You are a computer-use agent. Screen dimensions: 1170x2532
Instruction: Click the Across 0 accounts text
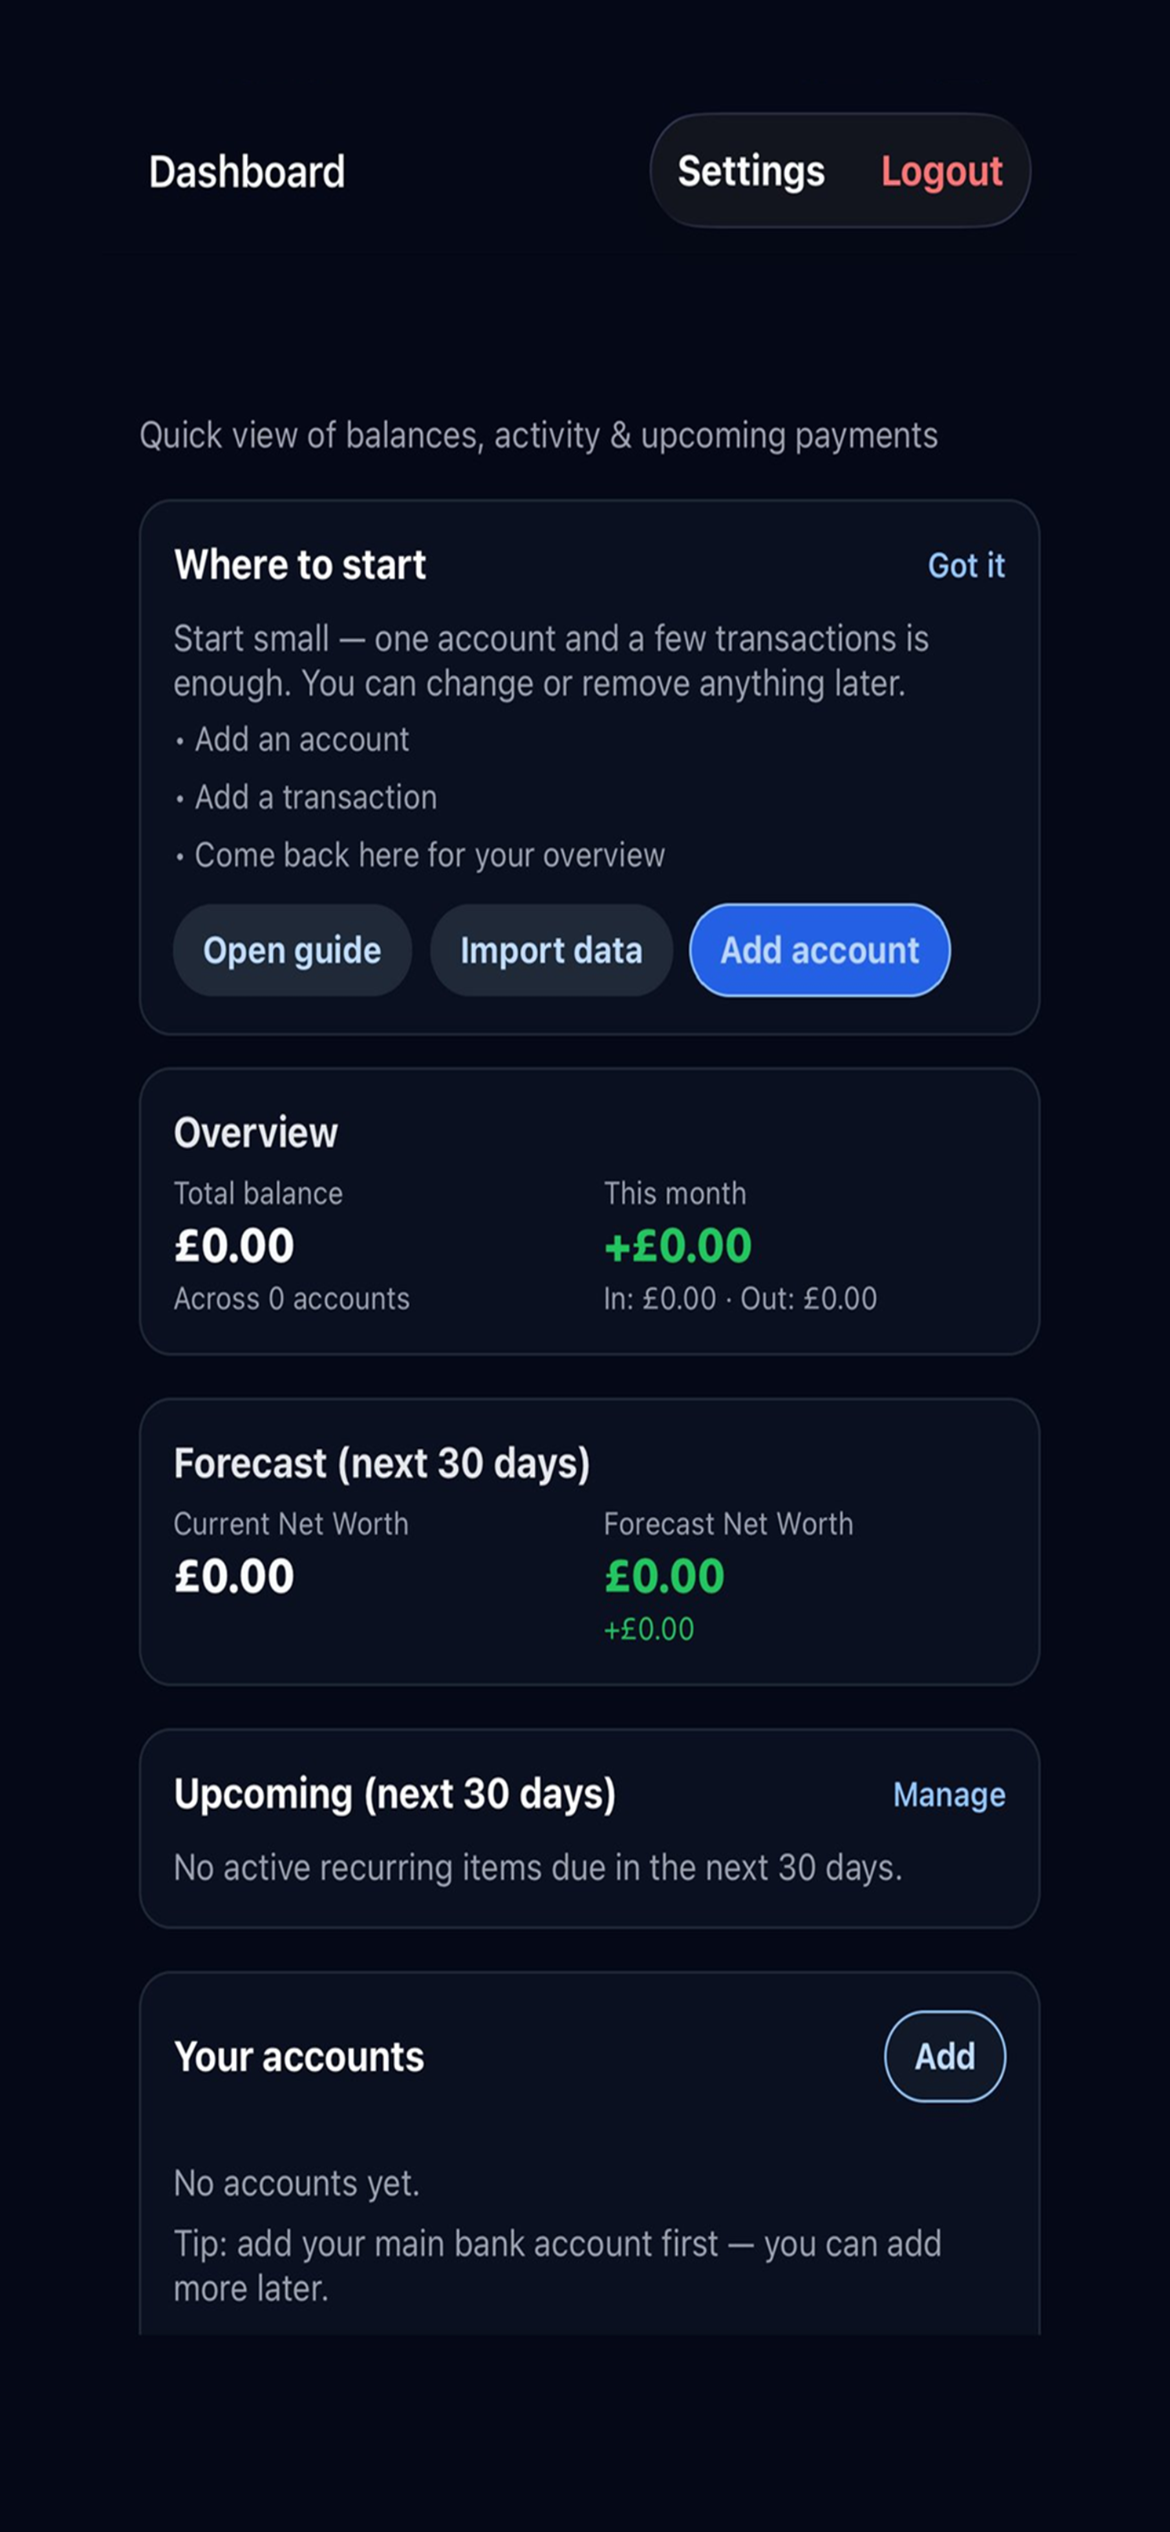point(291,1297)
